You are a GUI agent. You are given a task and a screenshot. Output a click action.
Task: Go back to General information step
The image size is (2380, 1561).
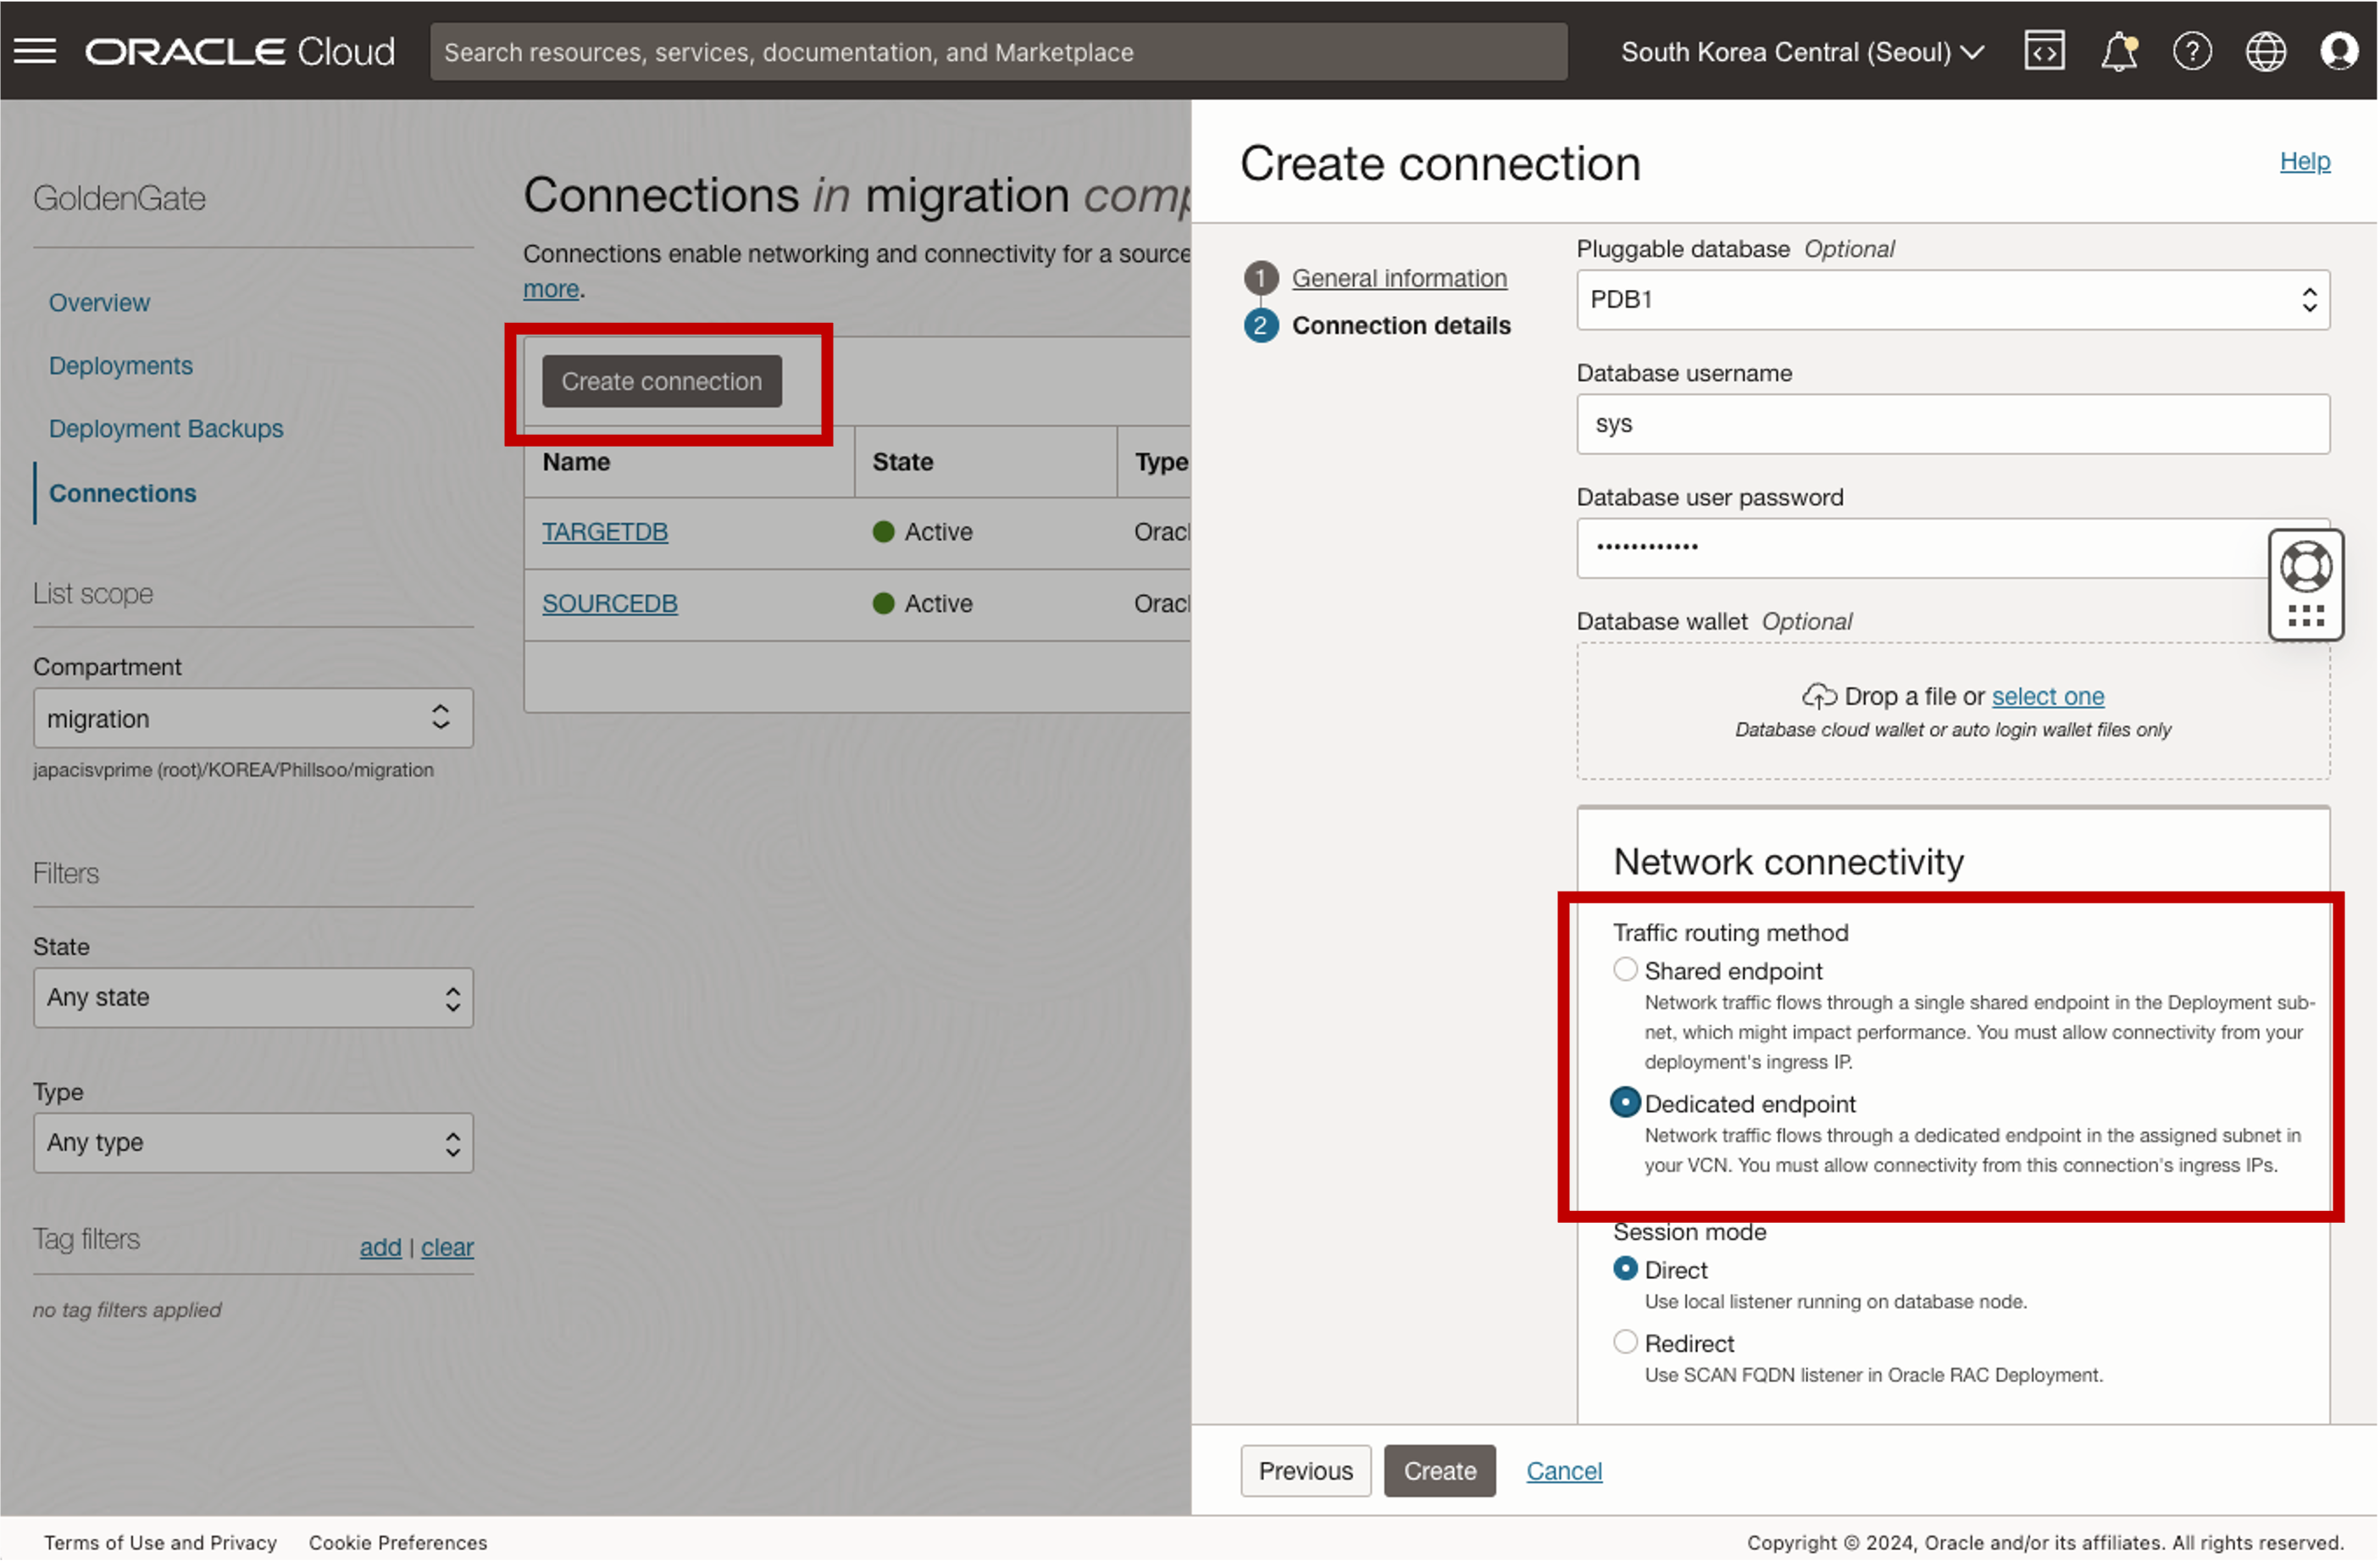pyautogui.click(x=1399, y=278)
